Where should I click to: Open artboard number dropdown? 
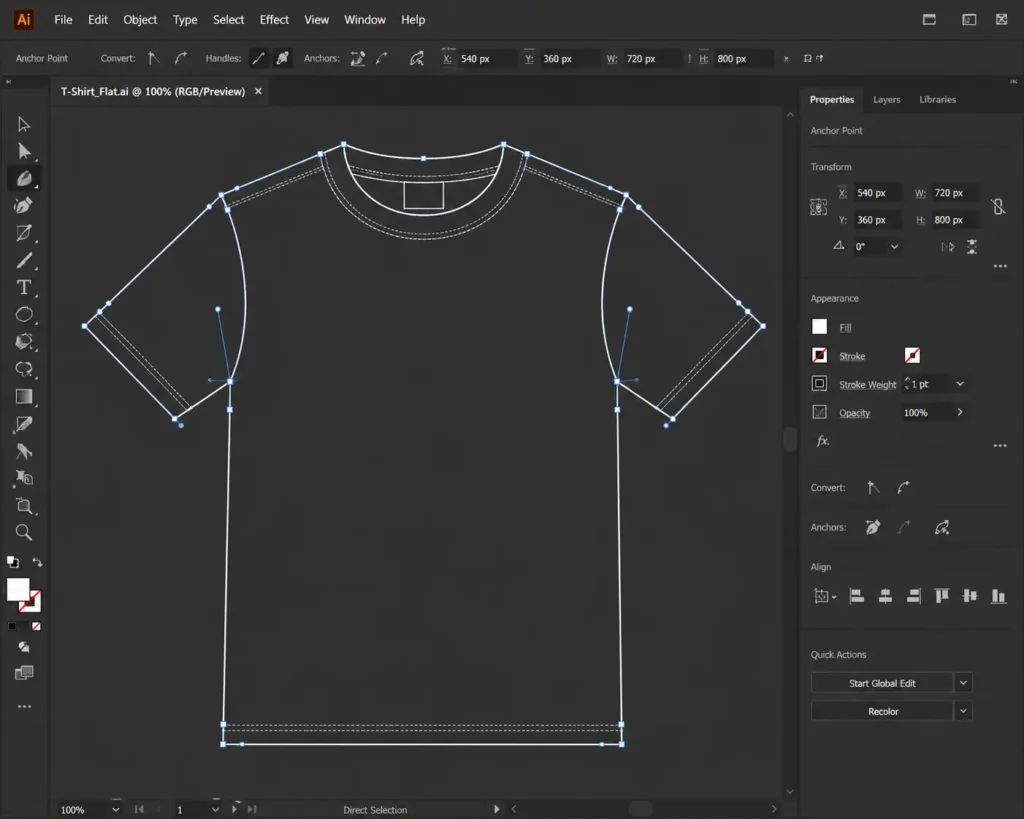215,810
